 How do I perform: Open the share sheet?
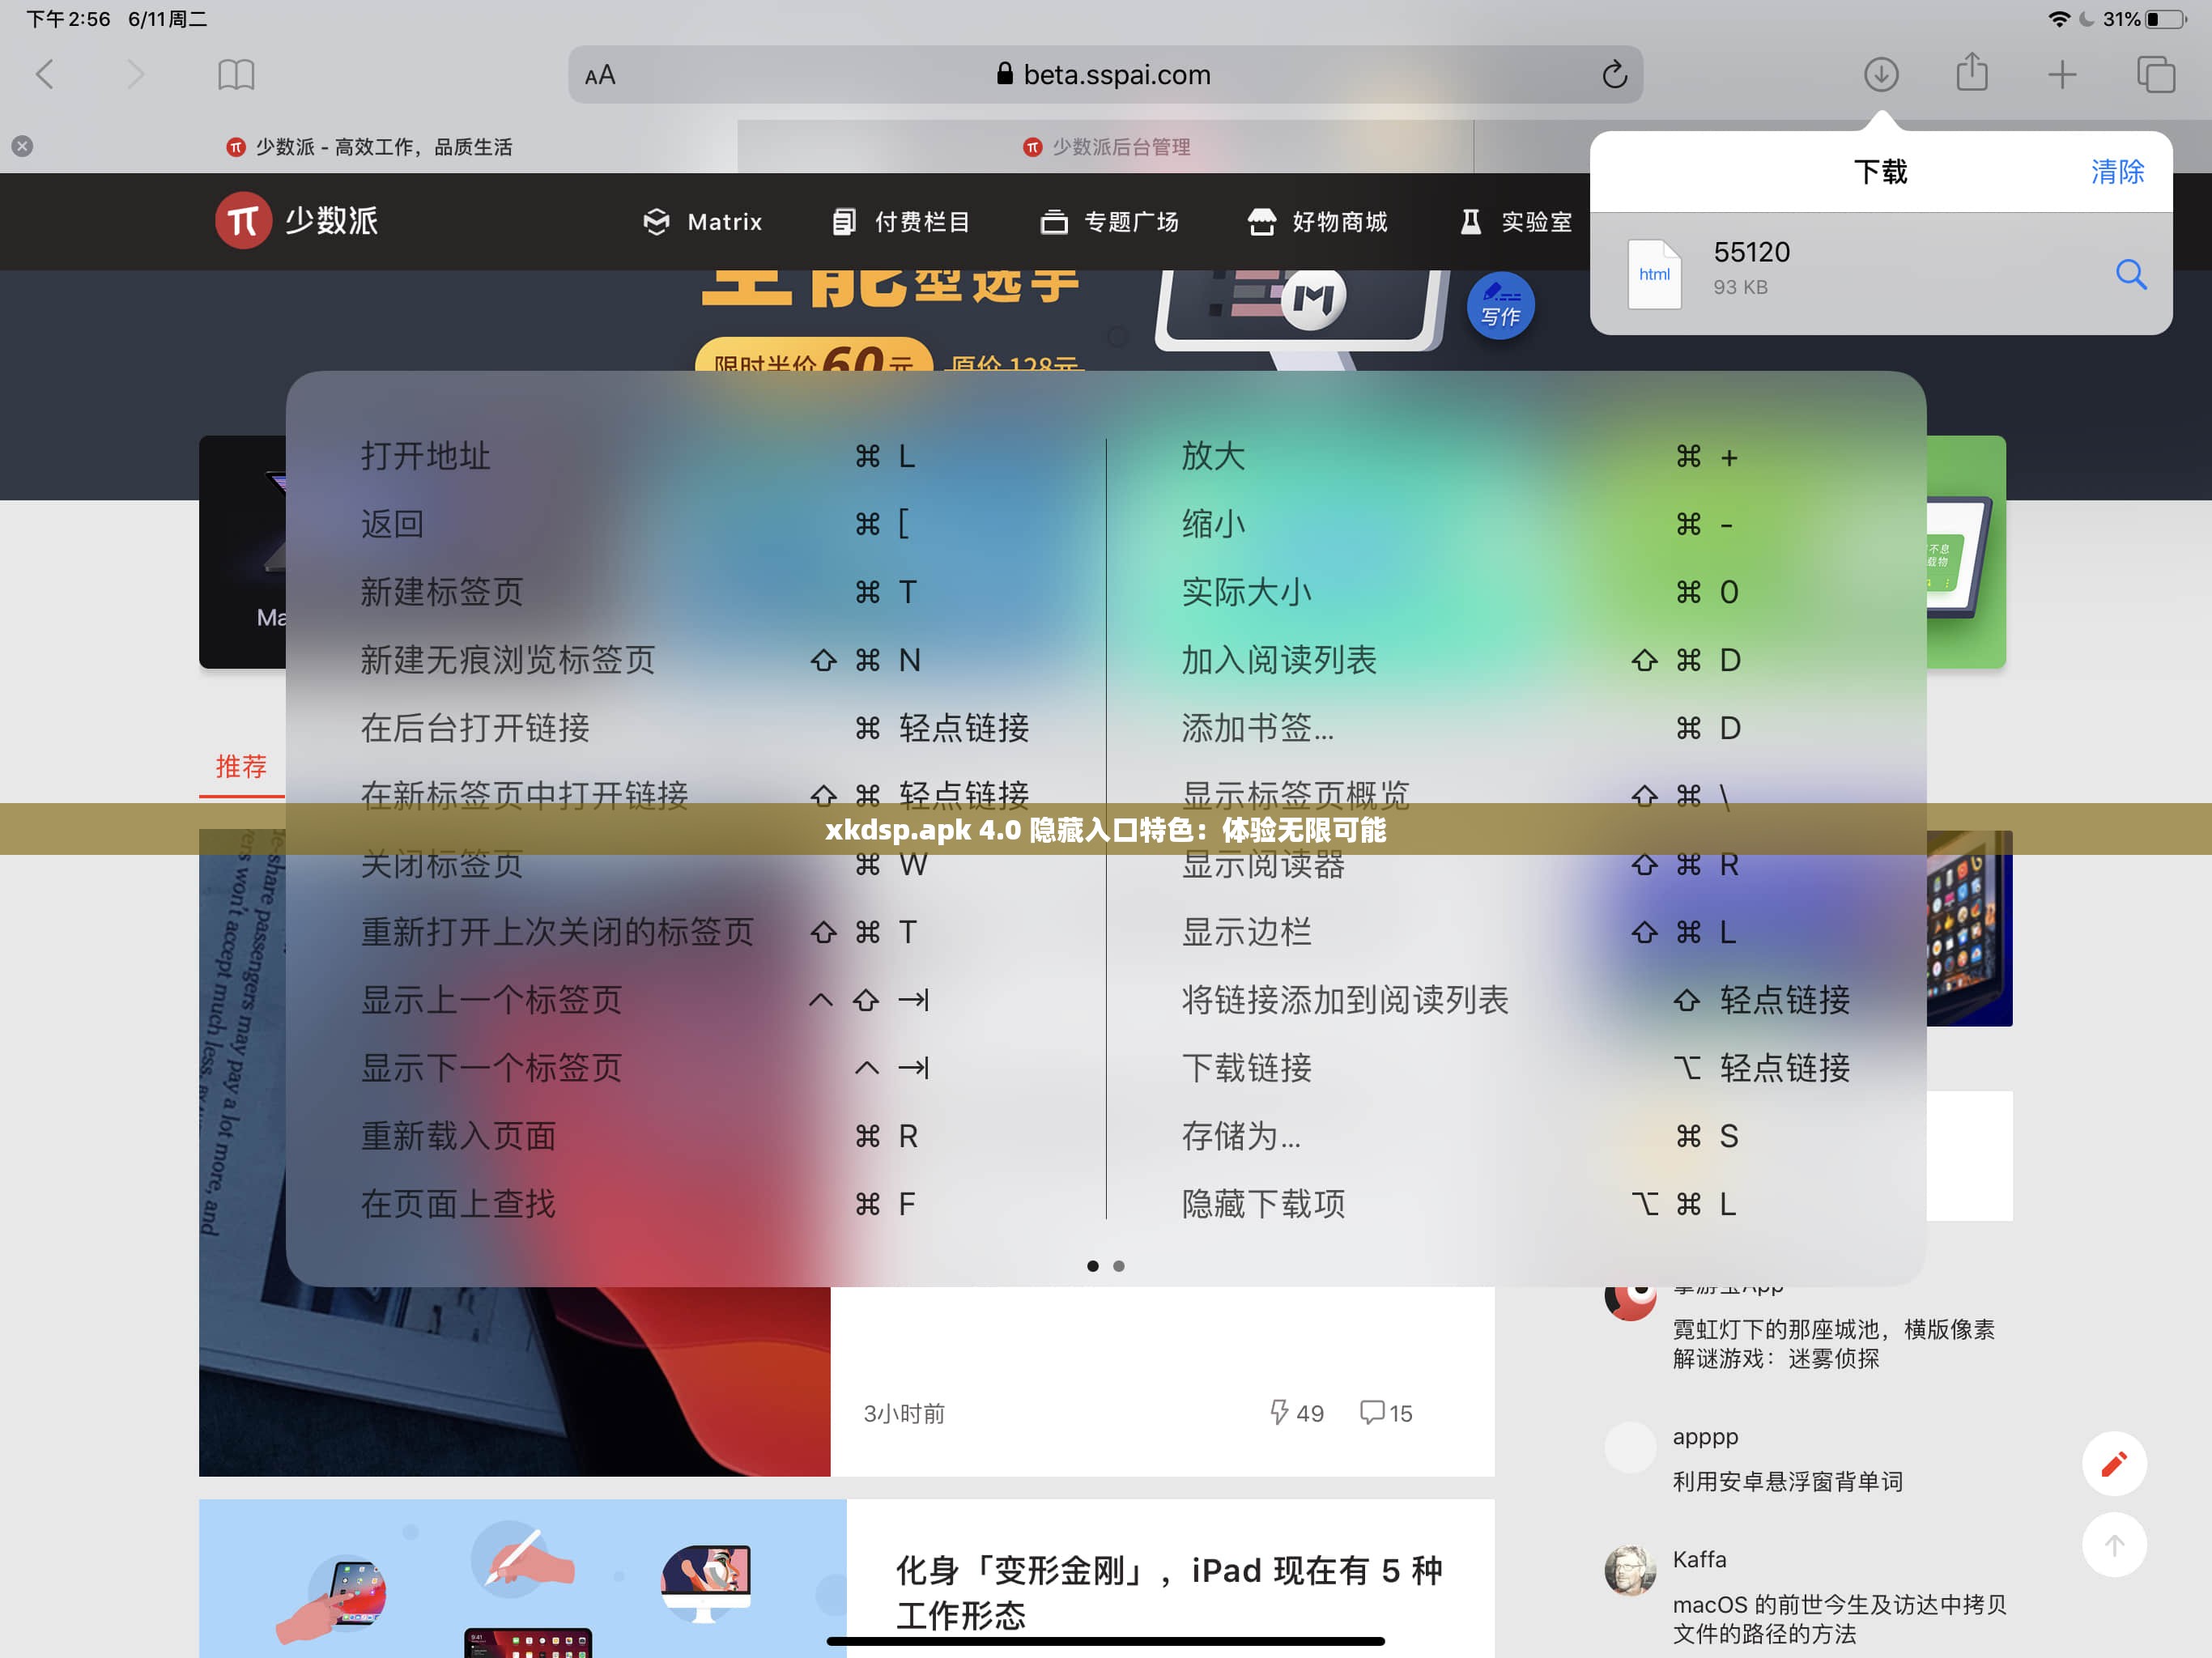click(1971, 74)
